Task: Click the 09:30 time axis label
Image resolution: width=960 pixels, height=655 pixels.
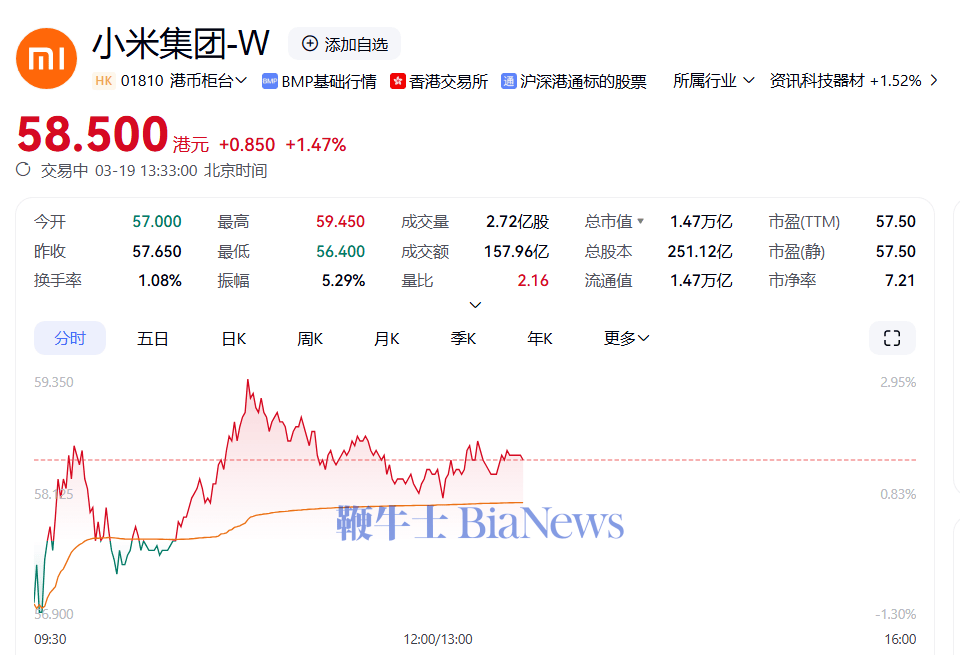Action: pos(50,640)
